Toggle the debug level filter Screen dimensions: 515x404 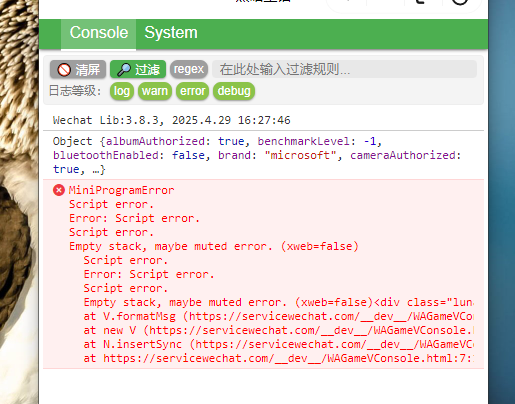(x=234, y=91)
